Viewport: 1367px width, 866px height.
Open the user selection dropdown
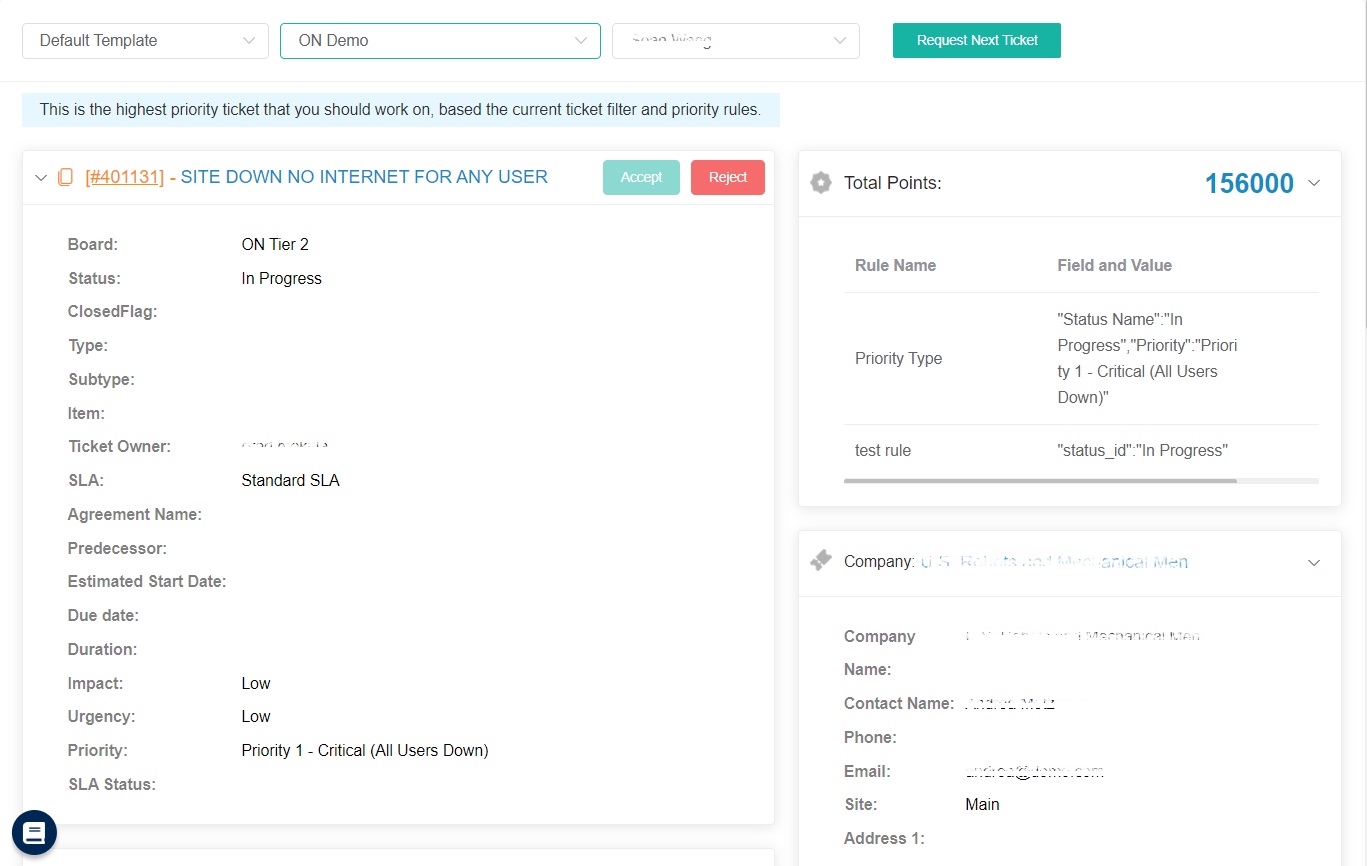pyautogui.click(x=735, y=41)
